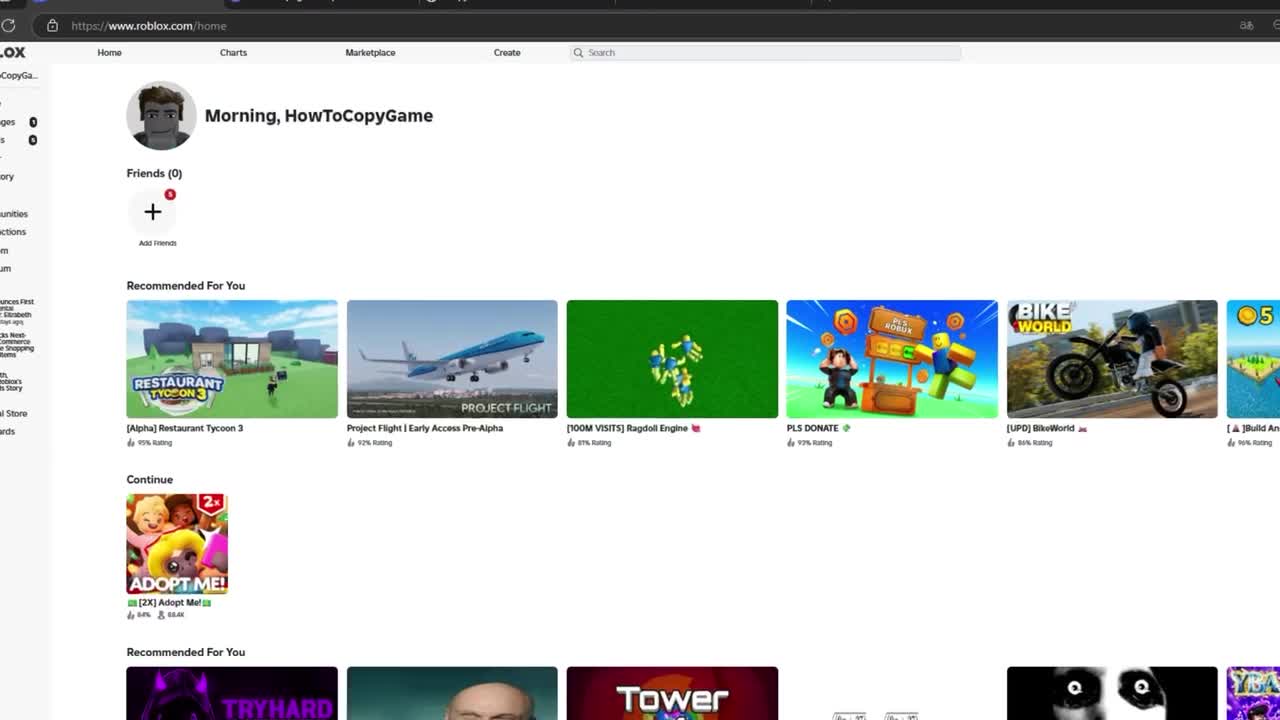Click the translate icon in address bar
This screenshot has width=1280, height=720.
click(1246, 25)
